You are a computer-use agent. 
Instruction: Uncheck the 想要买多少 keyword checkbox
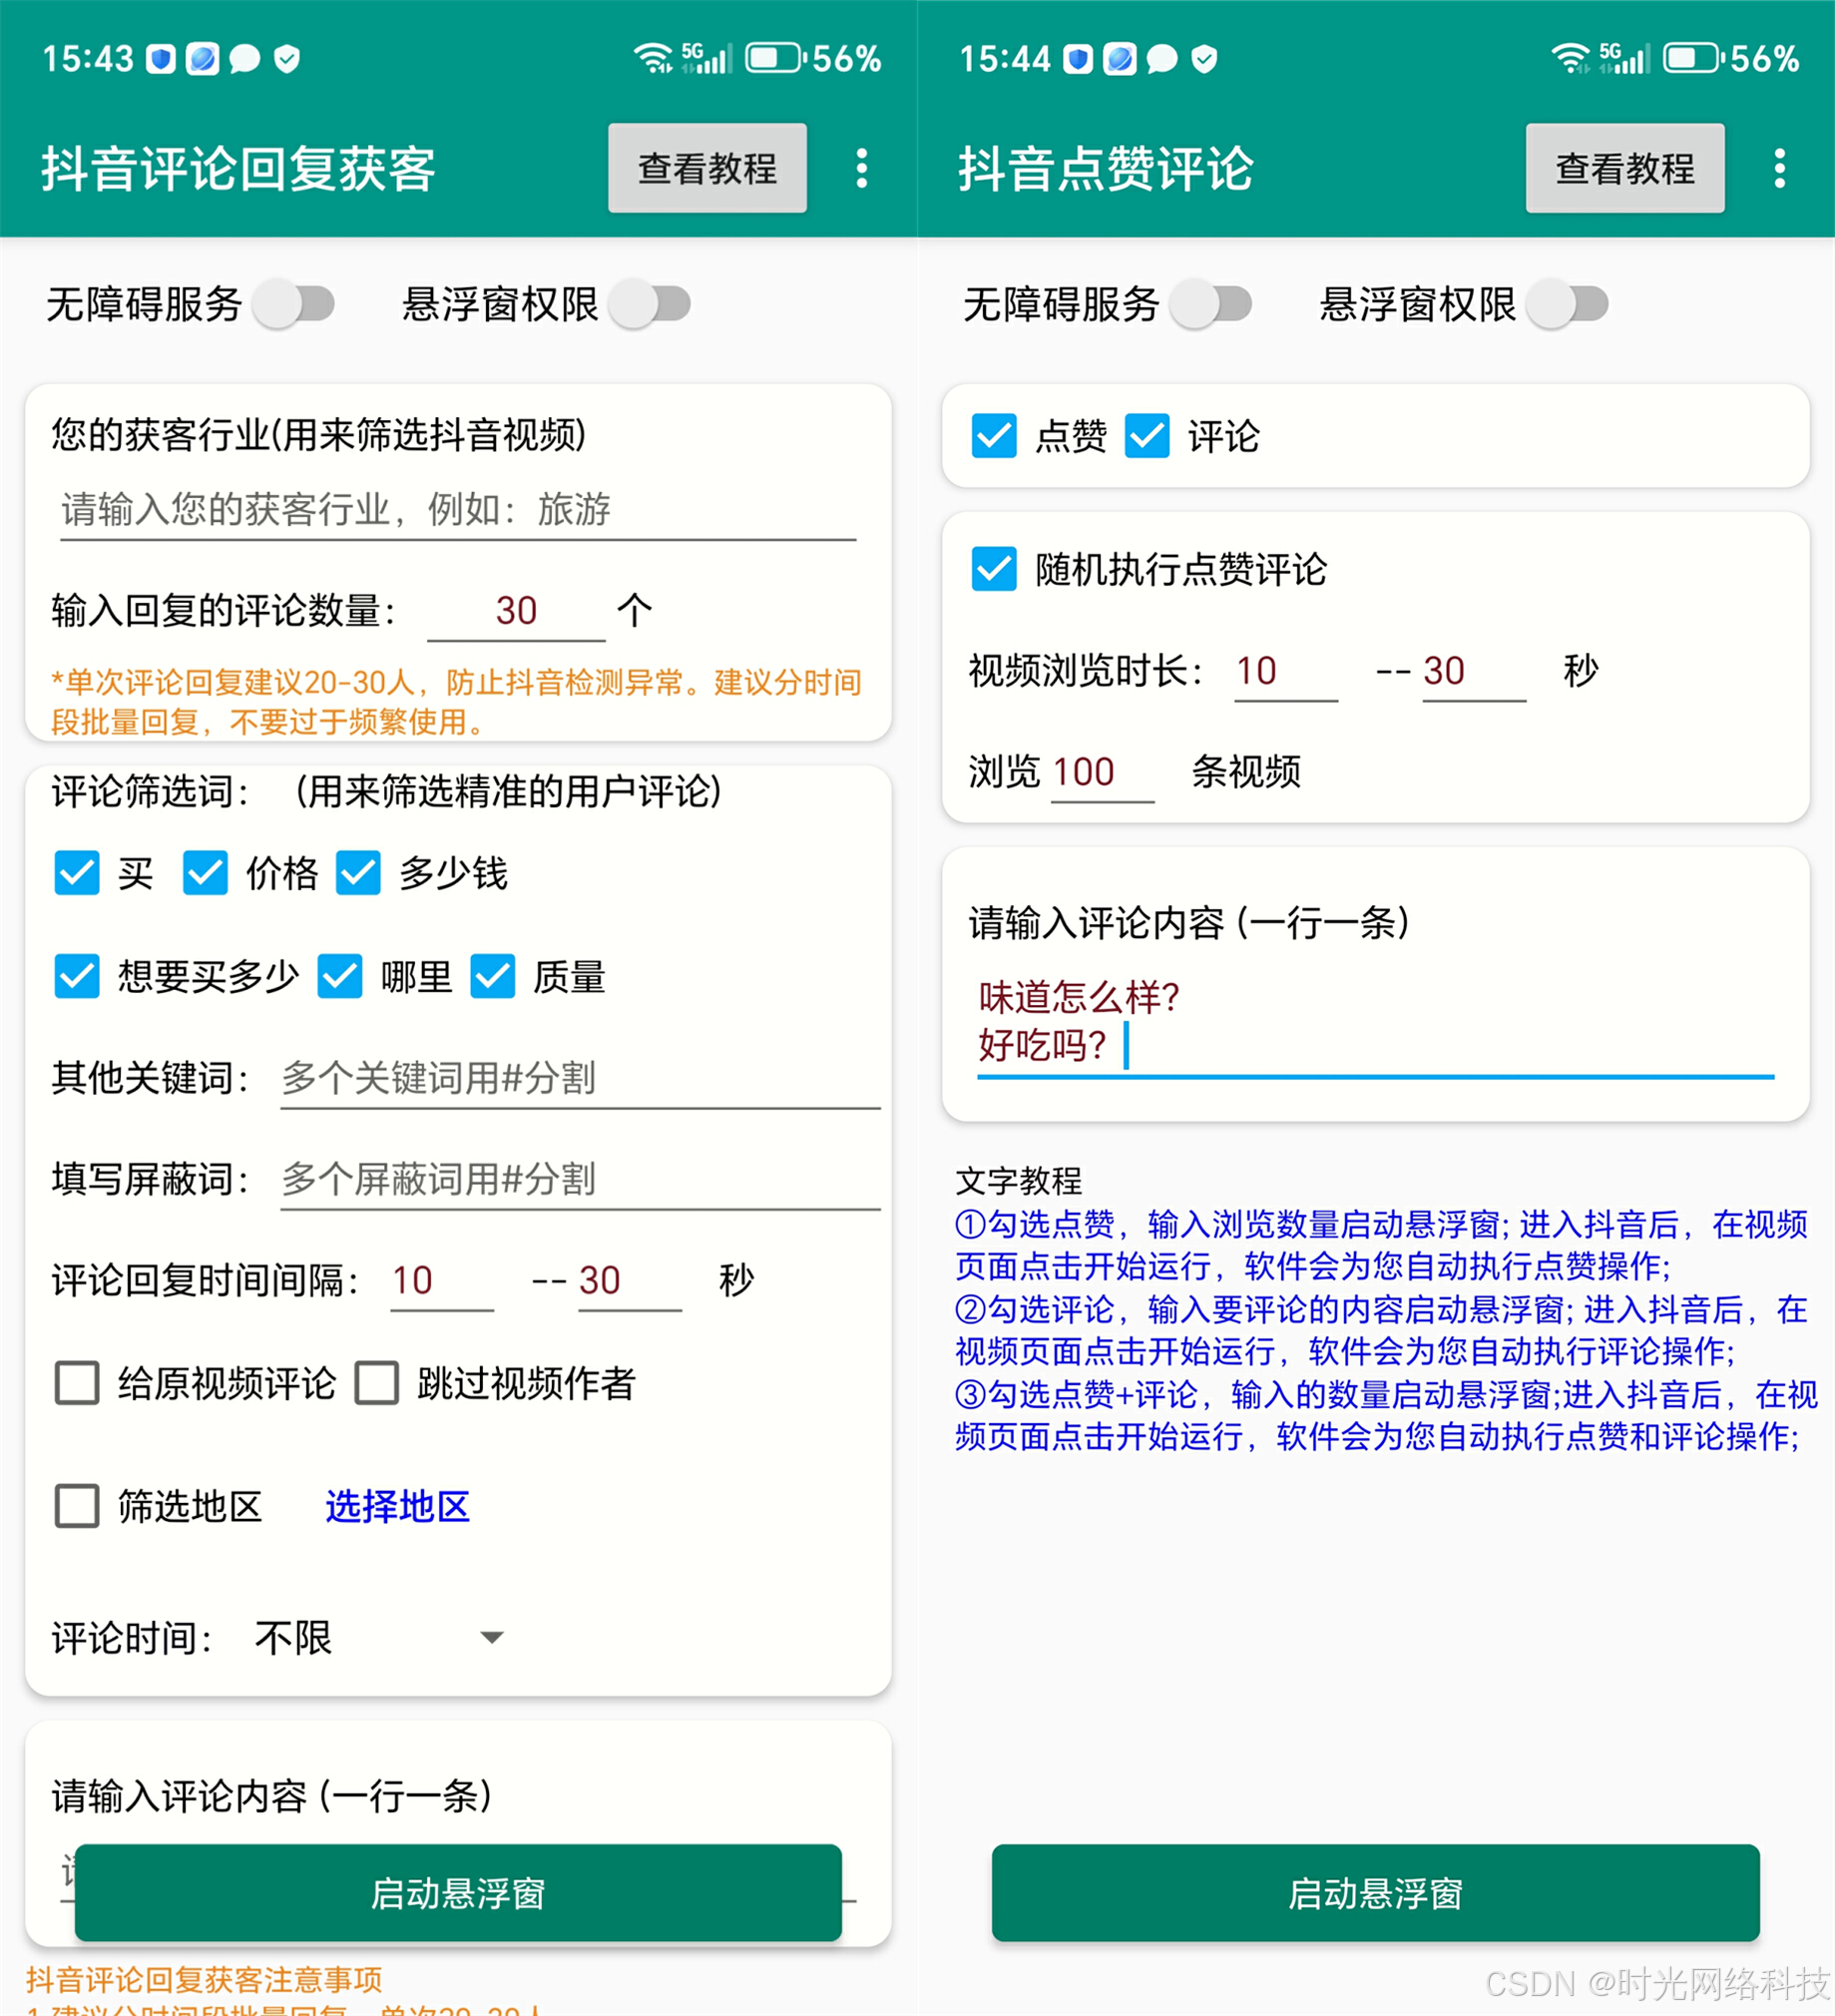[77, 976]
